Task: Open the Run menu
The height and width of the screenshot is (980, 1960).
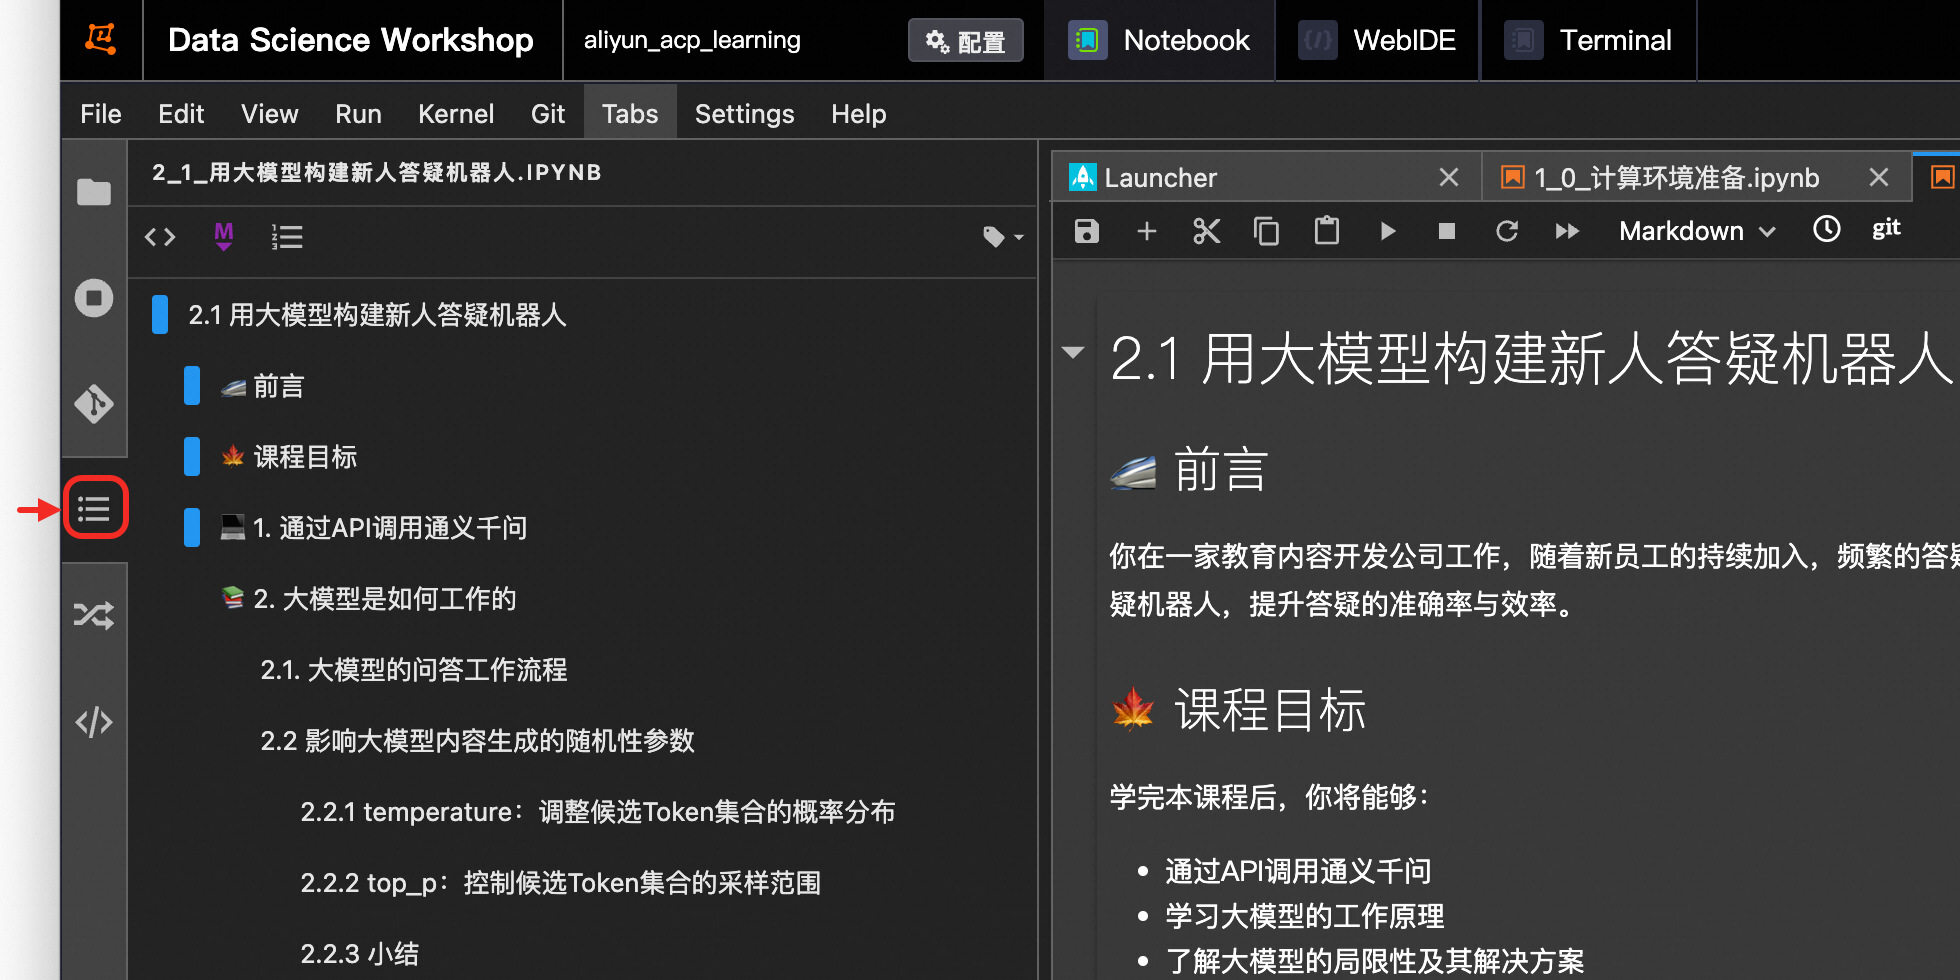Action: pos(358,113)
